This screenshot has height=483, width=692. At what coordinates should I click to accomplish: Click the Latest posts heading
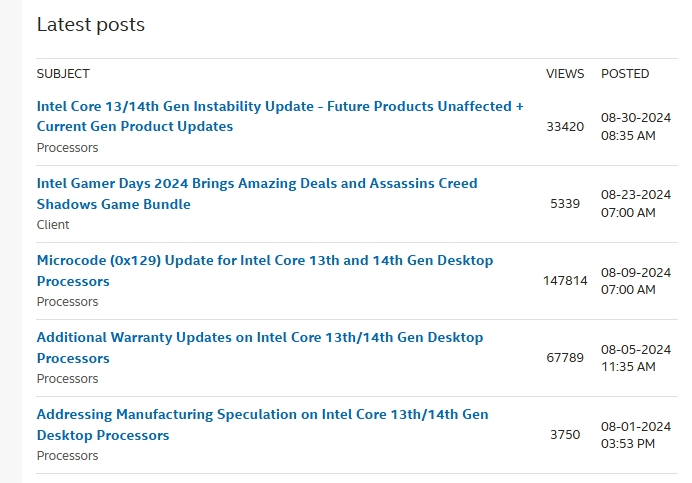[x=91, y=25]
